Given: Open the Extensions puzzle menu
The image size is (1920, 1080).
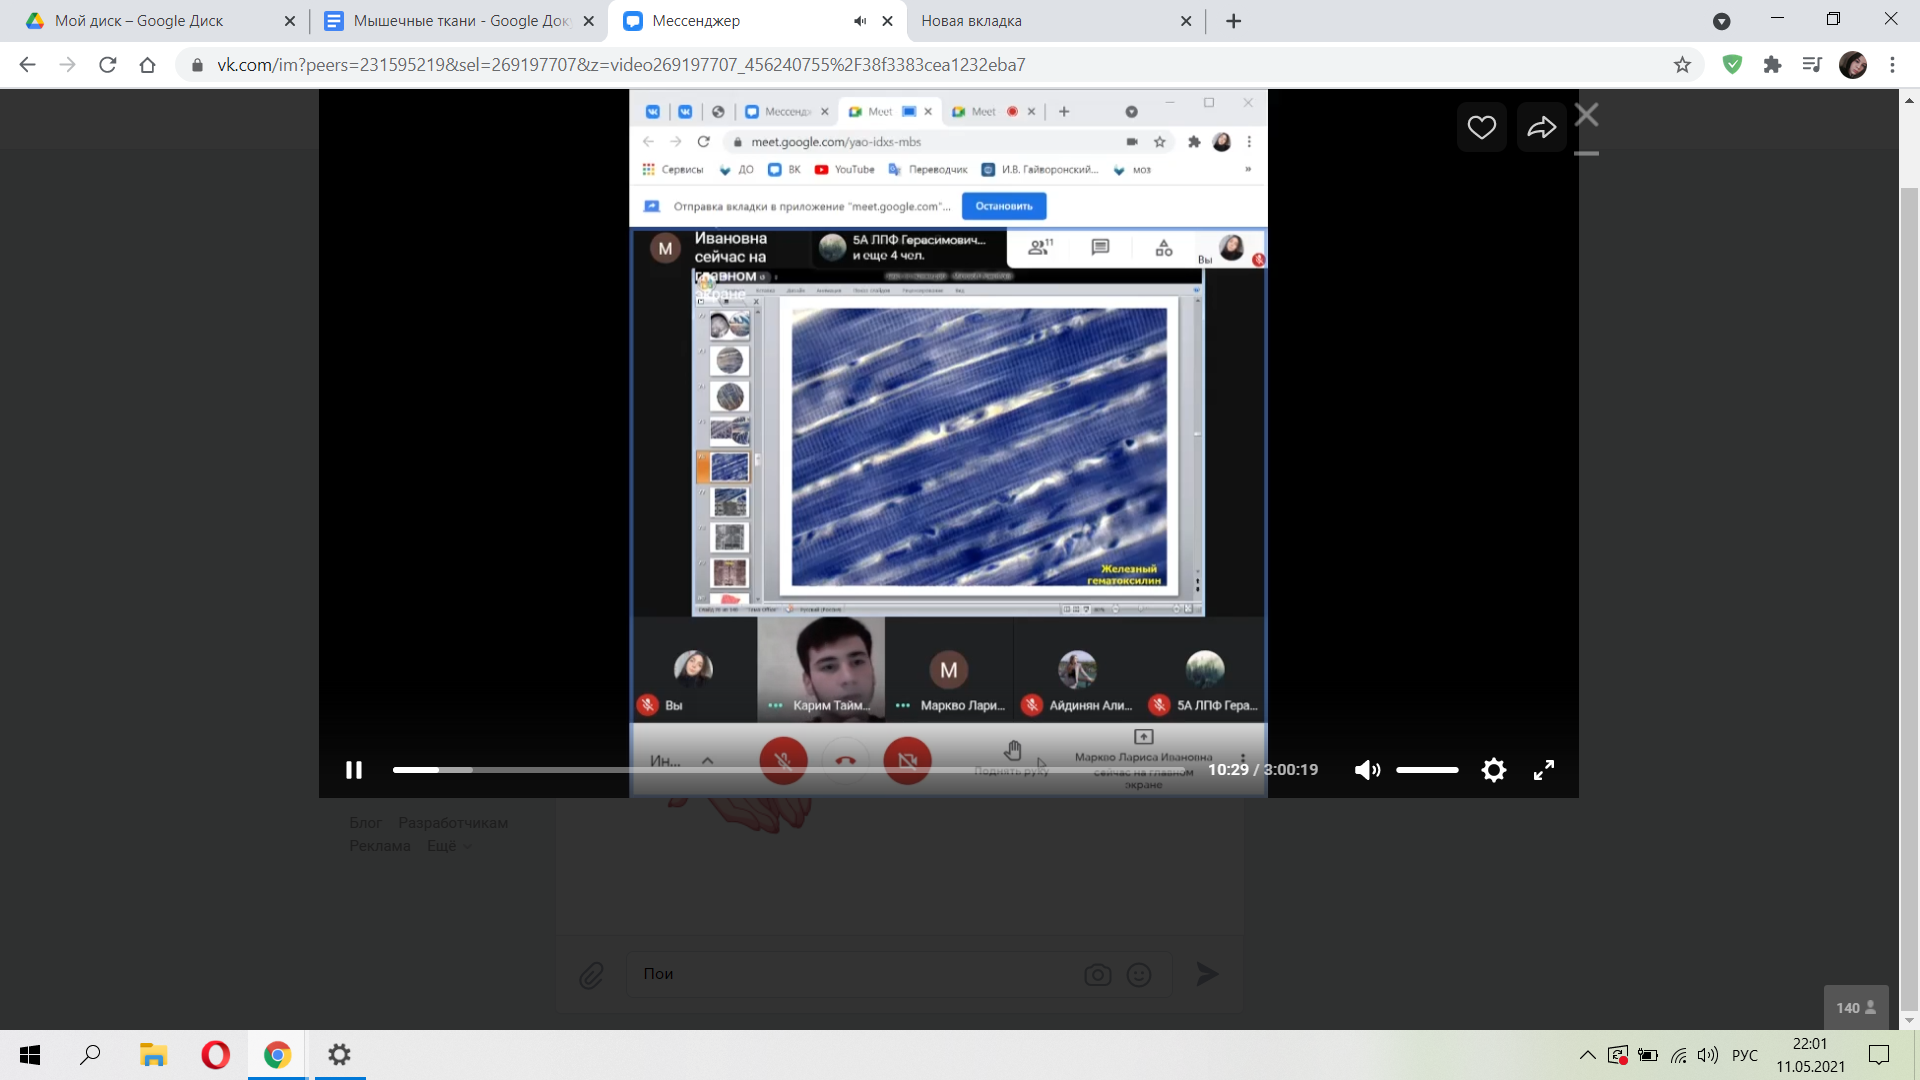Looking at the screenshot, I should pyautogui.click(x=1772, y=65).
